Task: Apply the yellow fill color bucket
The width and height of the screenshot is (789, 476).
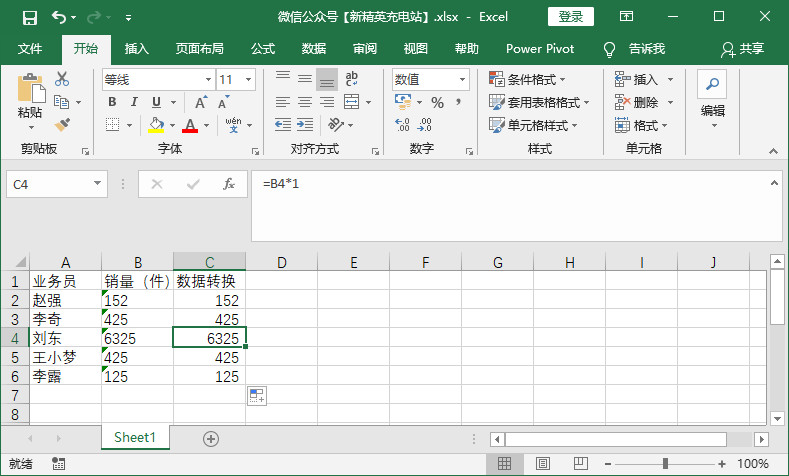Action: (x=156, y=124)
